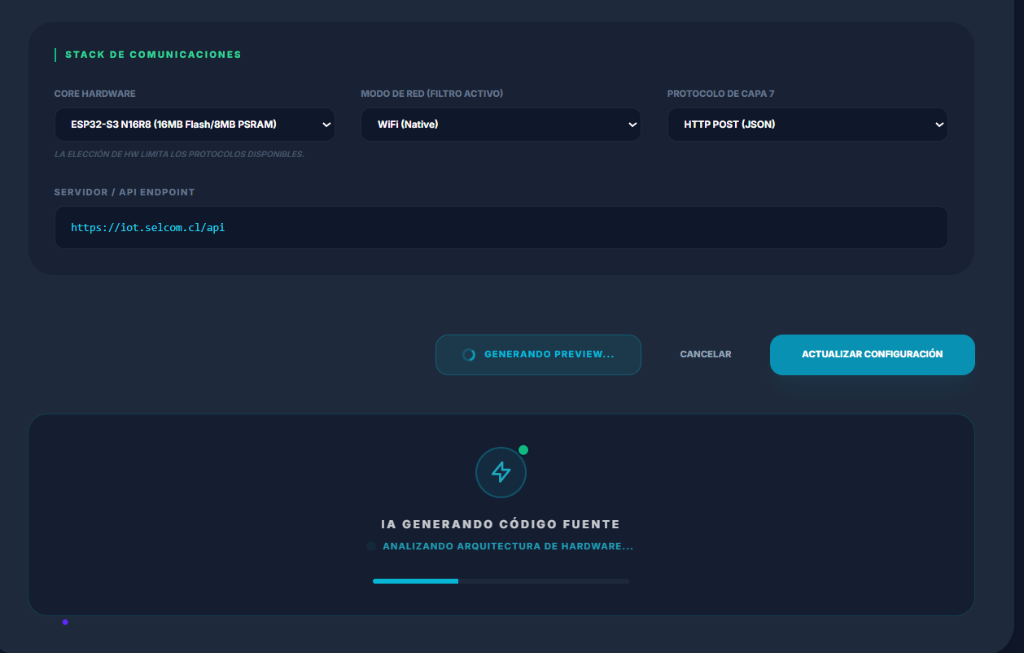Click the chevron on the Protocolo de Capa 7 dropdown
1024x653 pixels.
click(x=939, y=124)
